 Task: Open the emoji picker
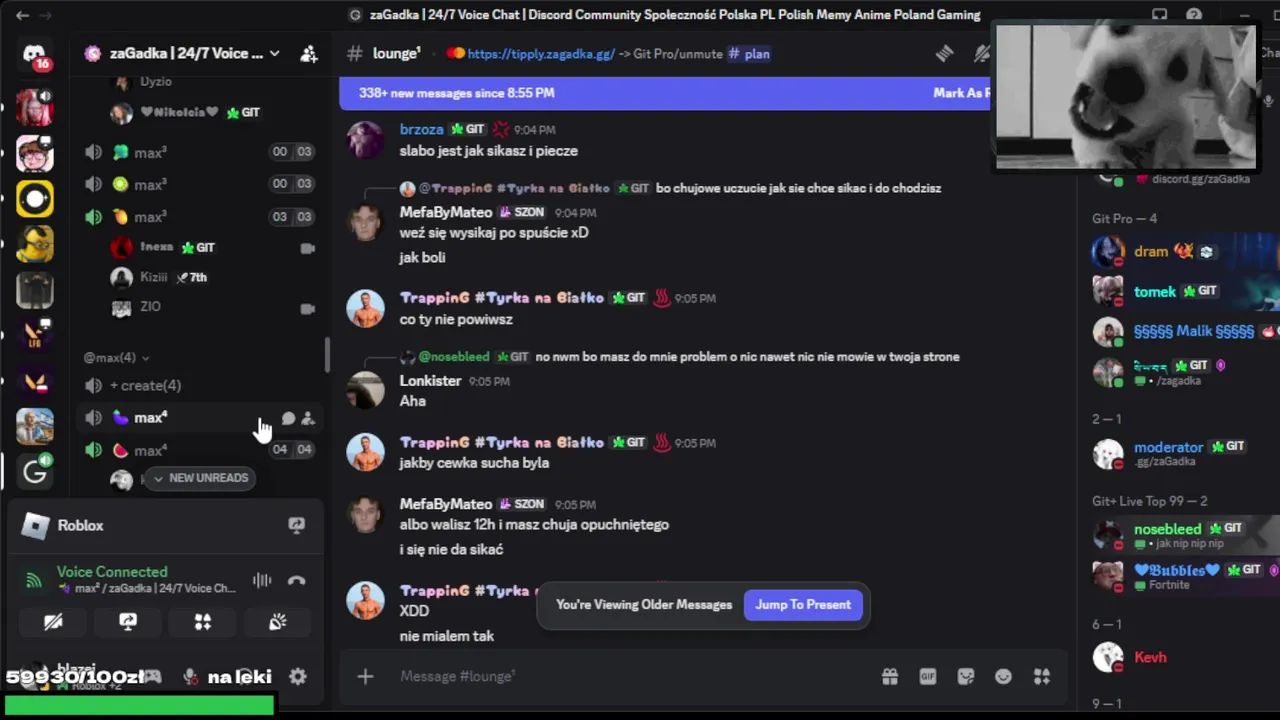(1003, 677)
